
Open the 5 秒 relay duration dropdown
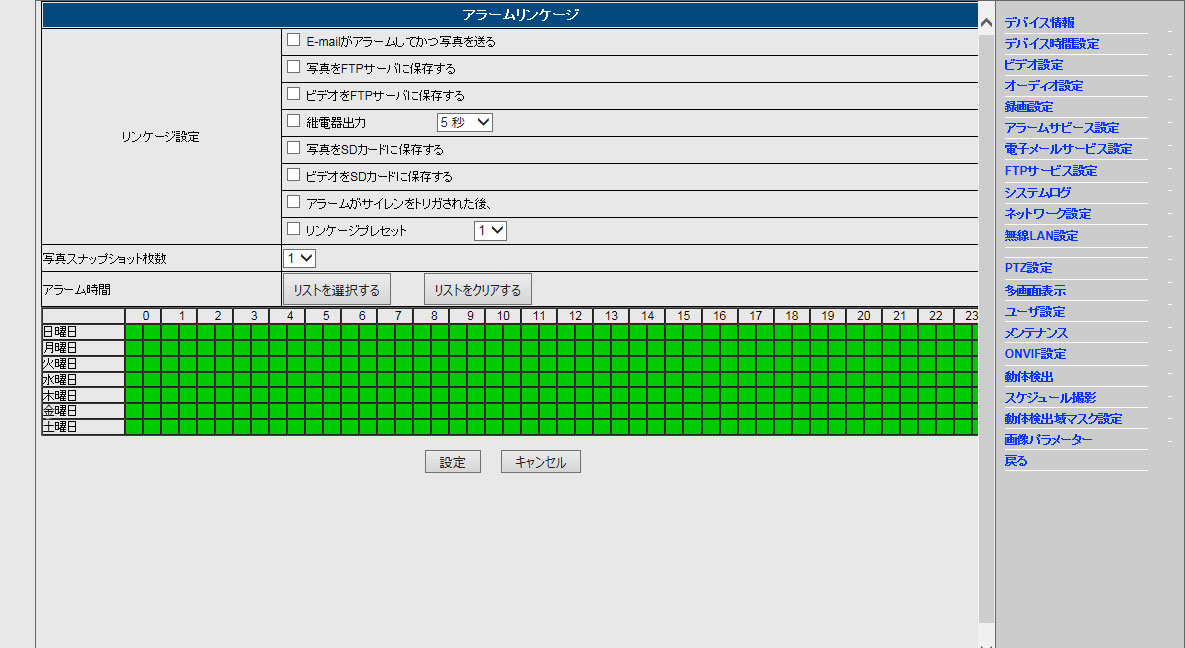(x=465, y=122)
